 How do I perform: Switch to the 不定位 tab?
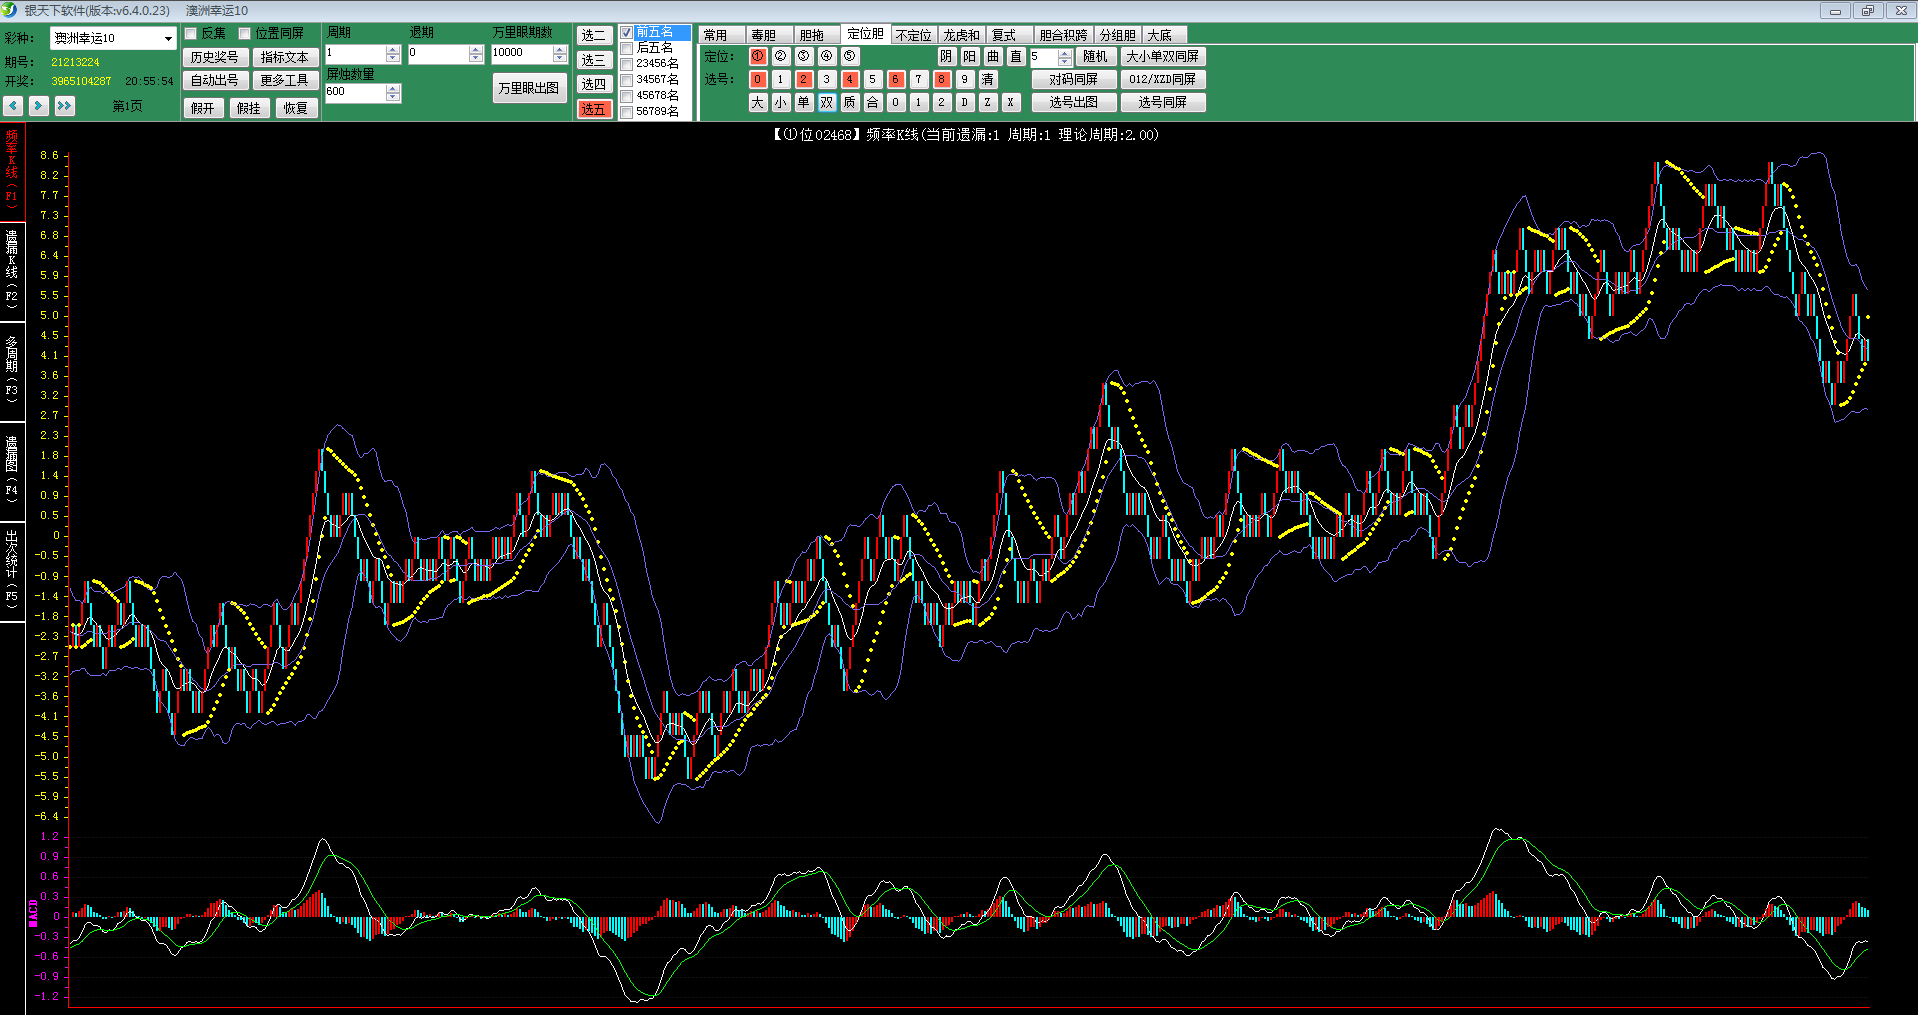914,35
